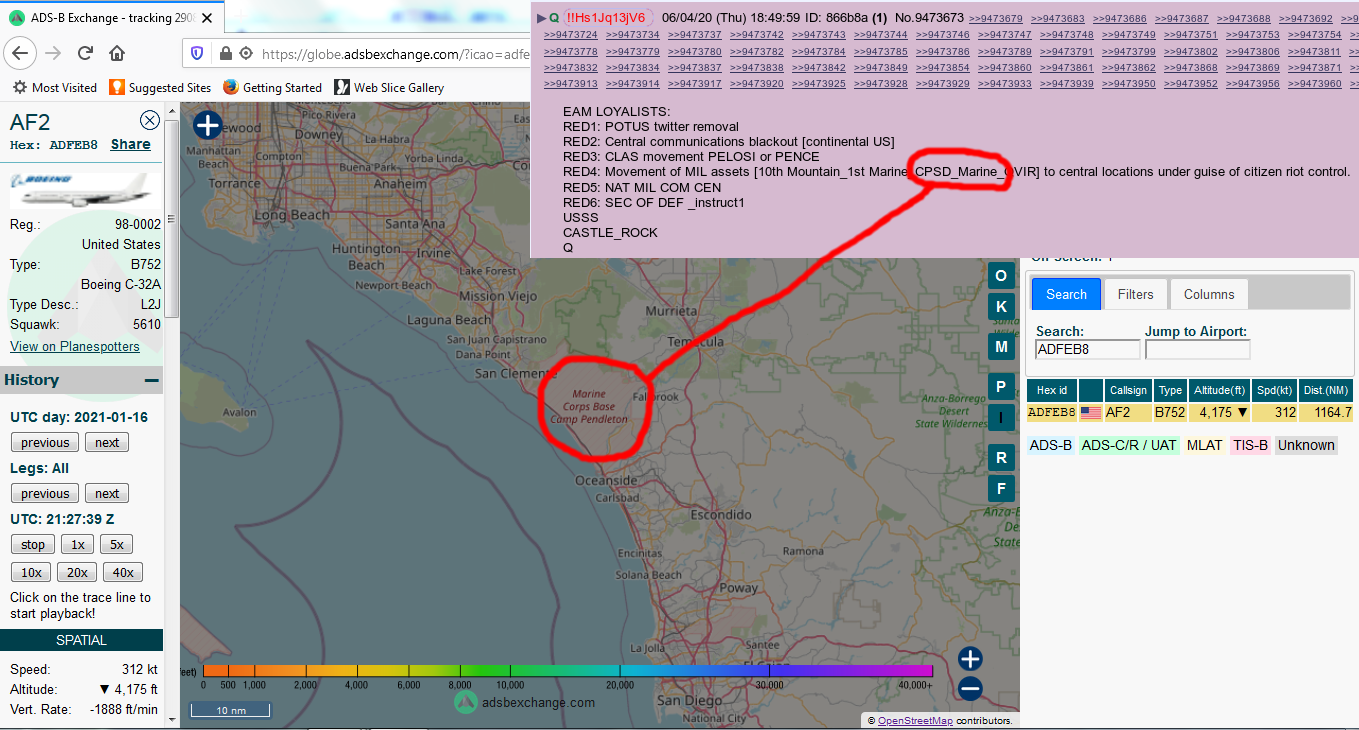The image size is (1359, 730).
Task: Set playback speed to 5x
Action: click(x=116, y=544)
